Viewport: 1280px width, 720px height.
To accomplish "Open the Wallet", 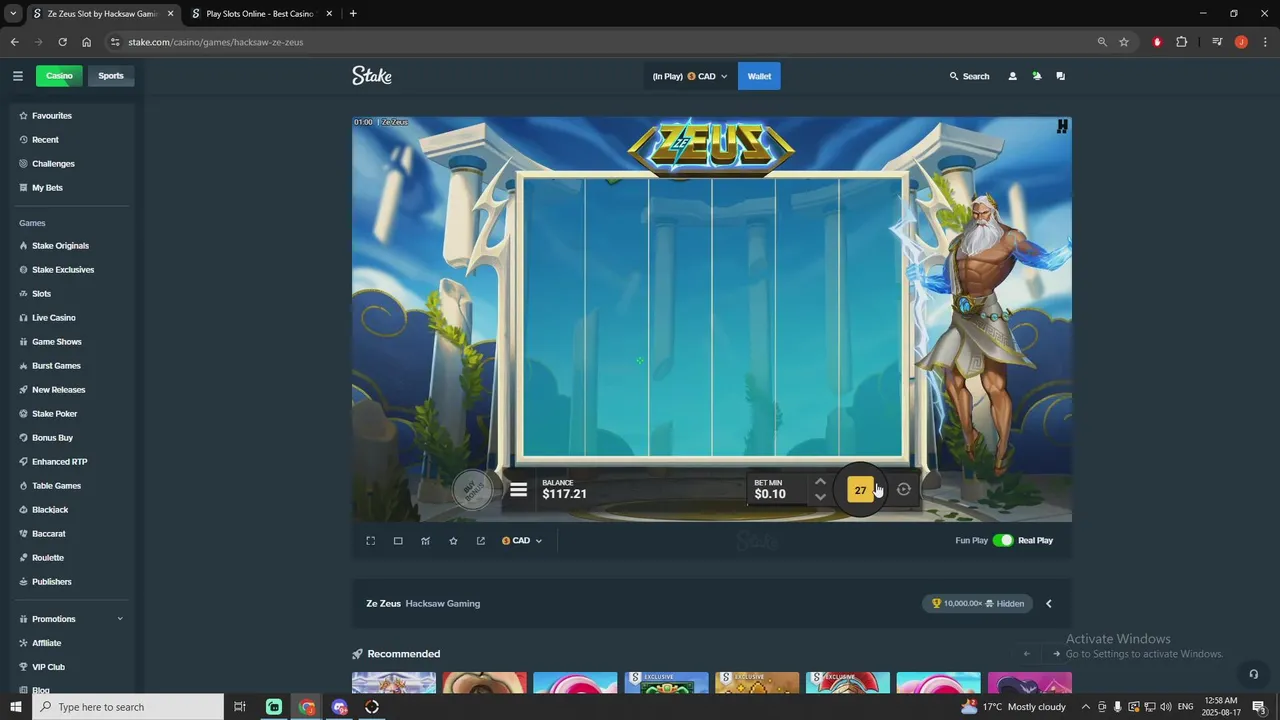I will click(759, 76).
